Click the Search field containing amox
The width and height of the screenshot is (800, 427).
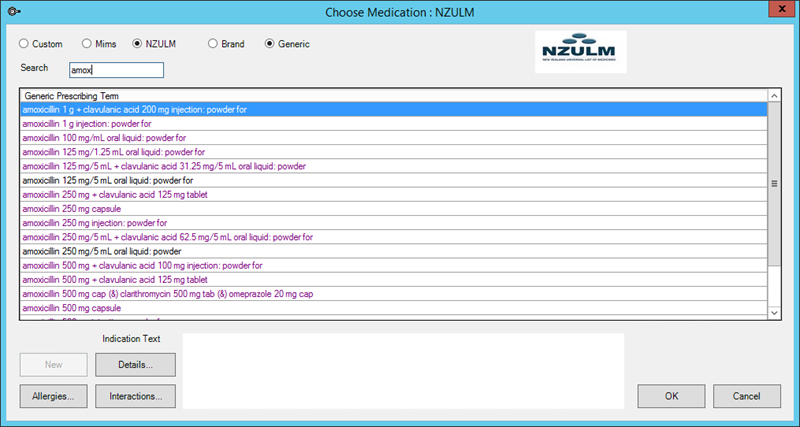(116, 70)
